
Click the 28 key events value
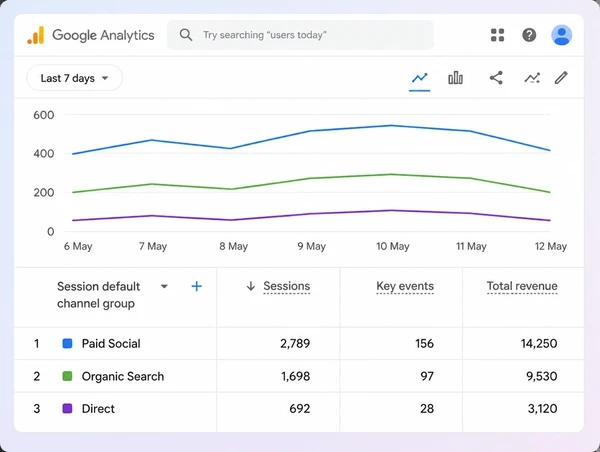pyautogui.click(x=427, y=408)
